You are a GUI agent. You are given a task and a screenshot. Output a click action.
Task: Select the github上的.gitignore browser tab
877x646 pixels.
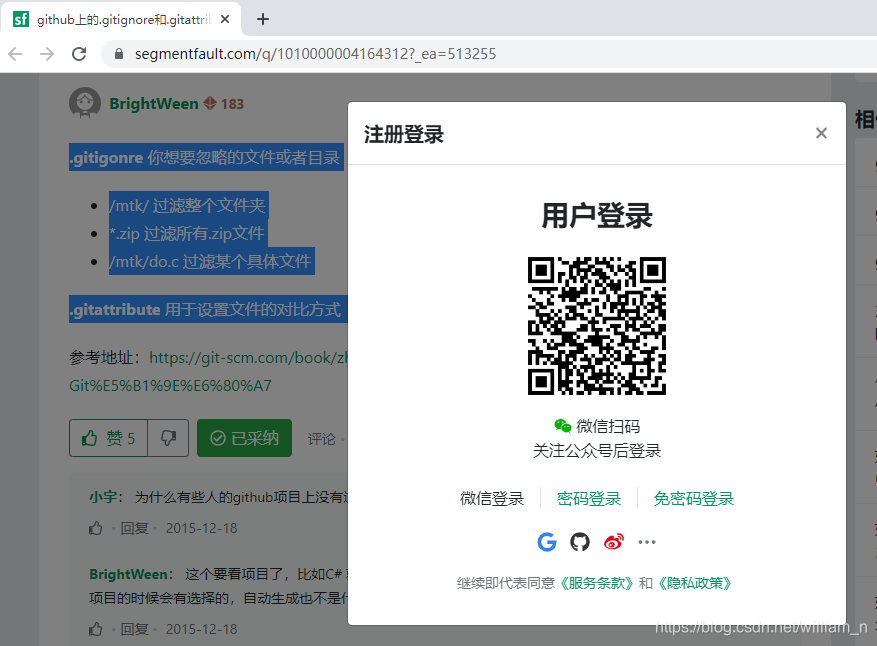click(122, 20)
